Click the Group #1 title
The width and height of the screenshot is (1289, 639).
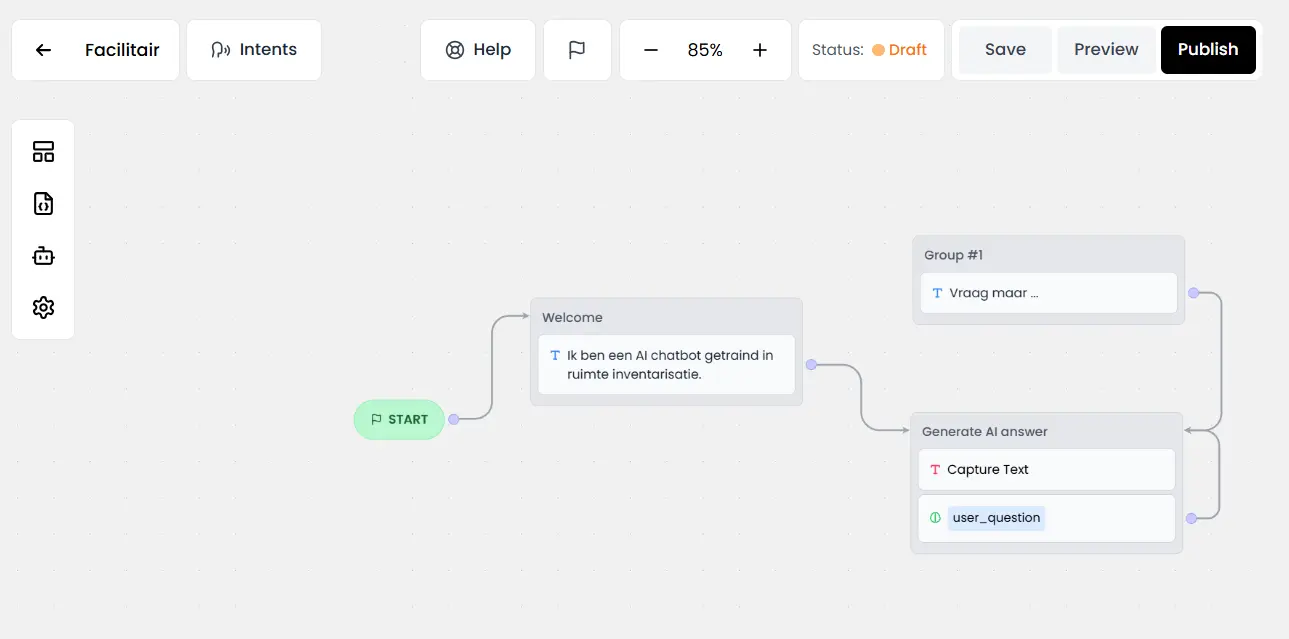tap(953, 255)
